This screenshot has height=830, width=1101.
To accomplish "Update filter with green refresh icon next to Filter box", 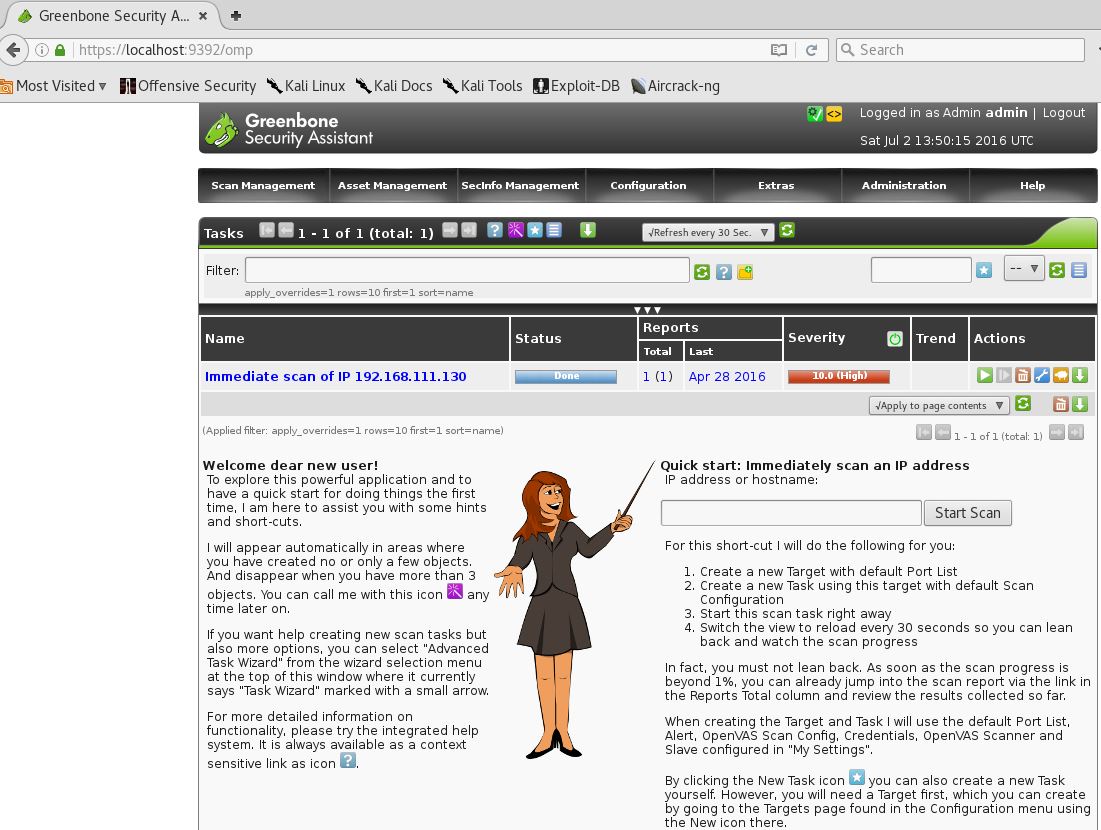I will click(x=701, y=272).
